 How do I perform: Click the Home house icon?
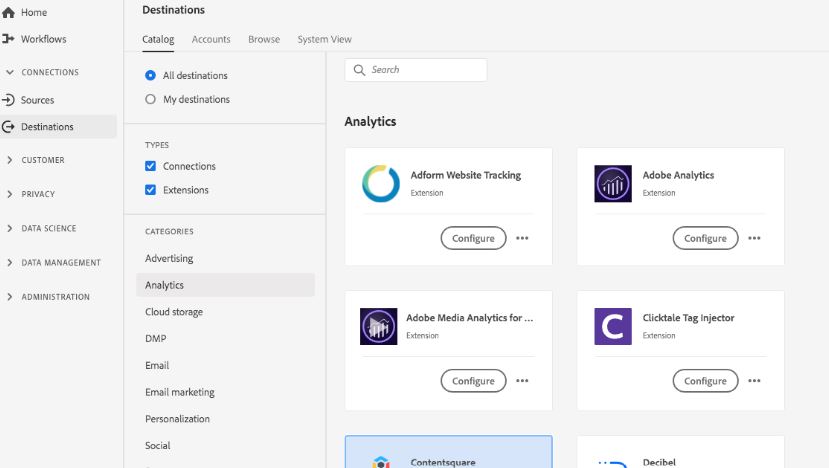click(8, 12)
